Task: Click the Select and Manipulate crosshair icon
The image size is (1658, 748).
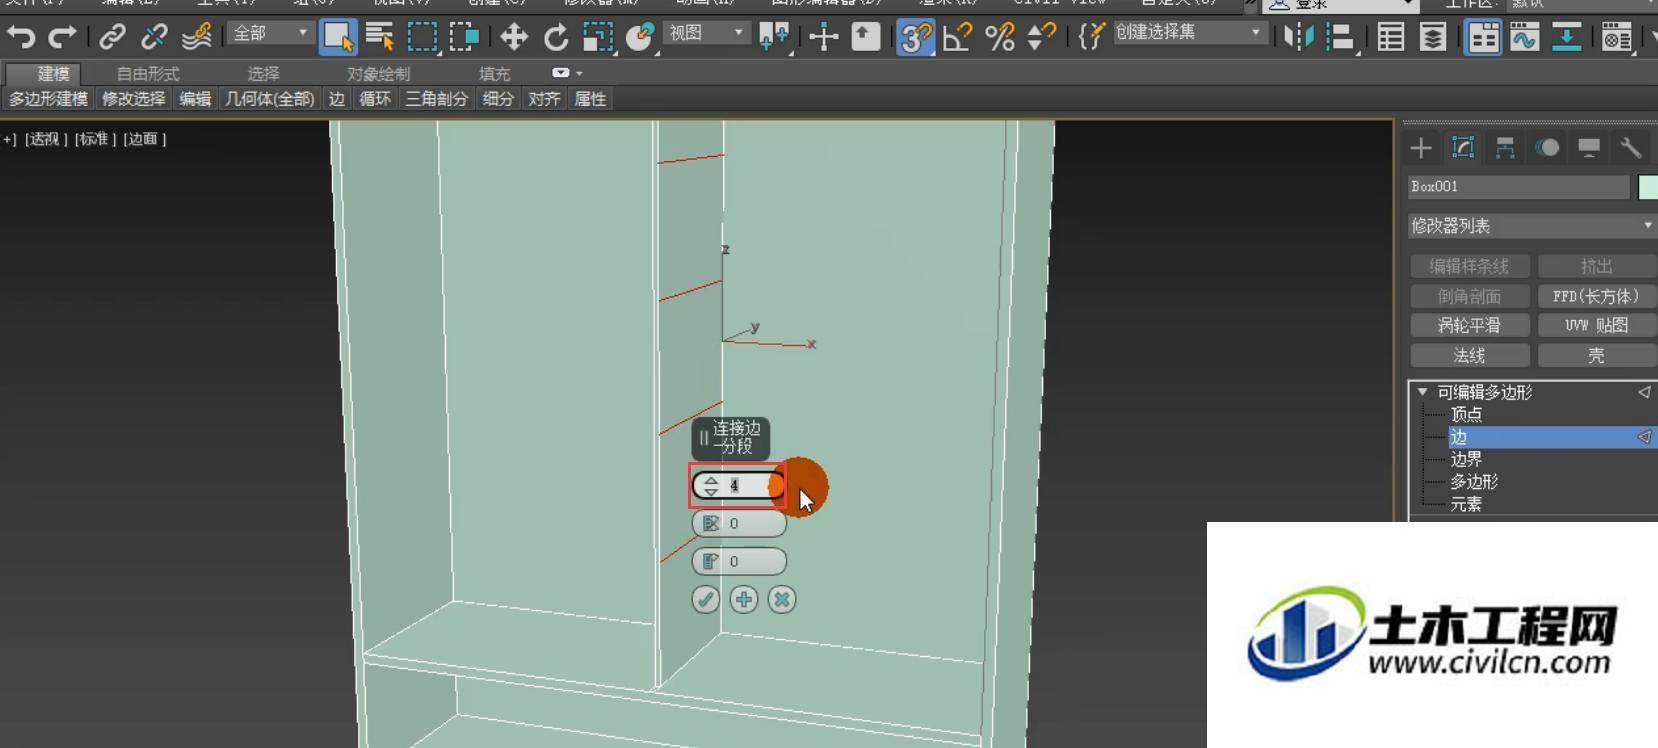Action: coord(824,38)
